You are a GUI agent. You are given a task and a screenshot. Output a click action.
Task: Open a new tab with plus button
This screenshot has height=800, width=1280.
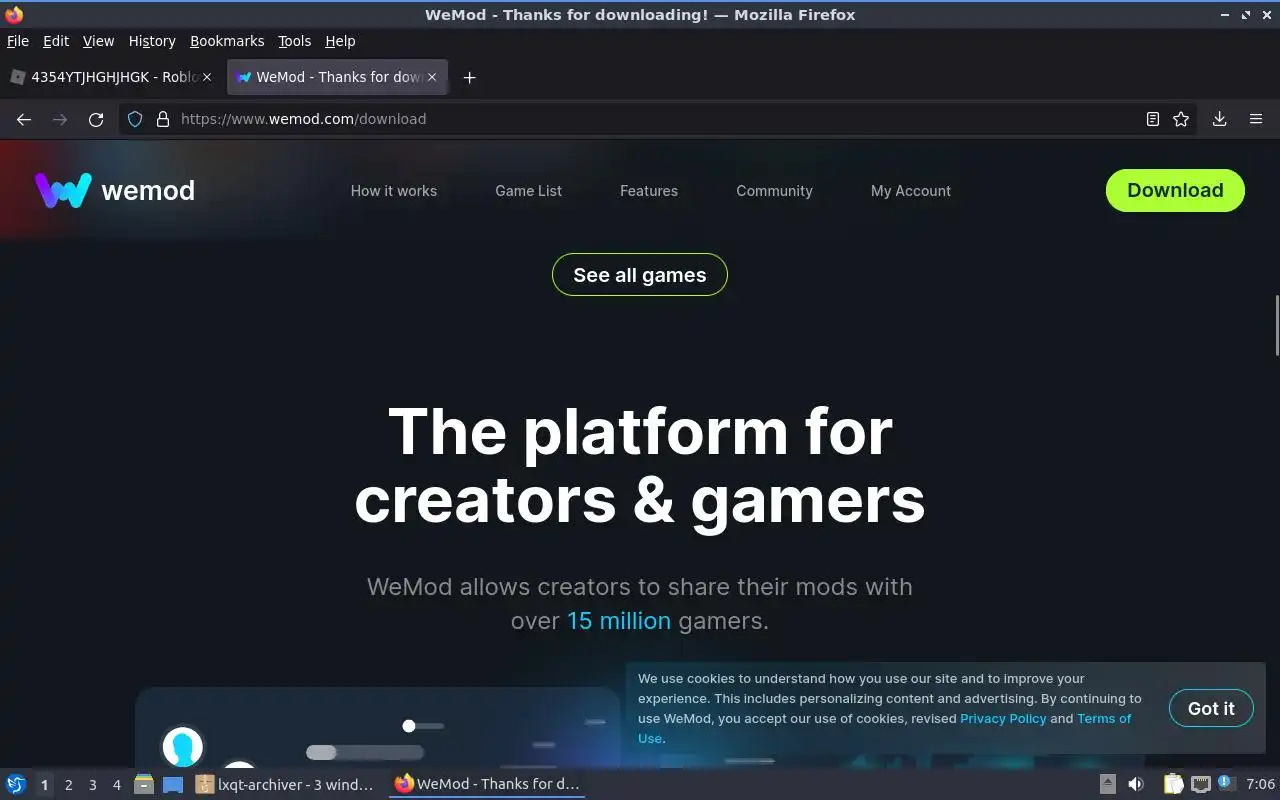click(x=469, y=77)
